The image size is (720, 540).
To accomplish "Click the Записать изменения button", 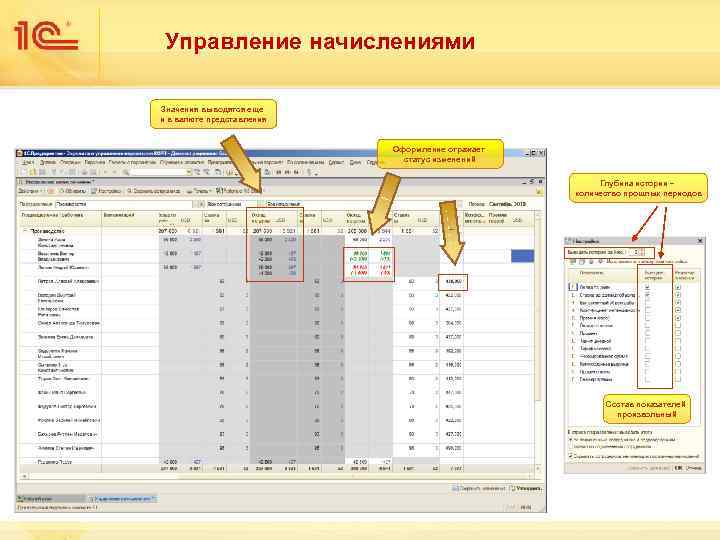I will [x=478, y=489].
